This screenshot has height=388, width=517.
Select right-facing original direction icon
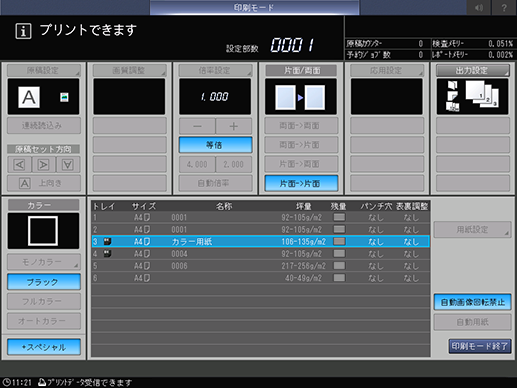click(x=44, y=164)
